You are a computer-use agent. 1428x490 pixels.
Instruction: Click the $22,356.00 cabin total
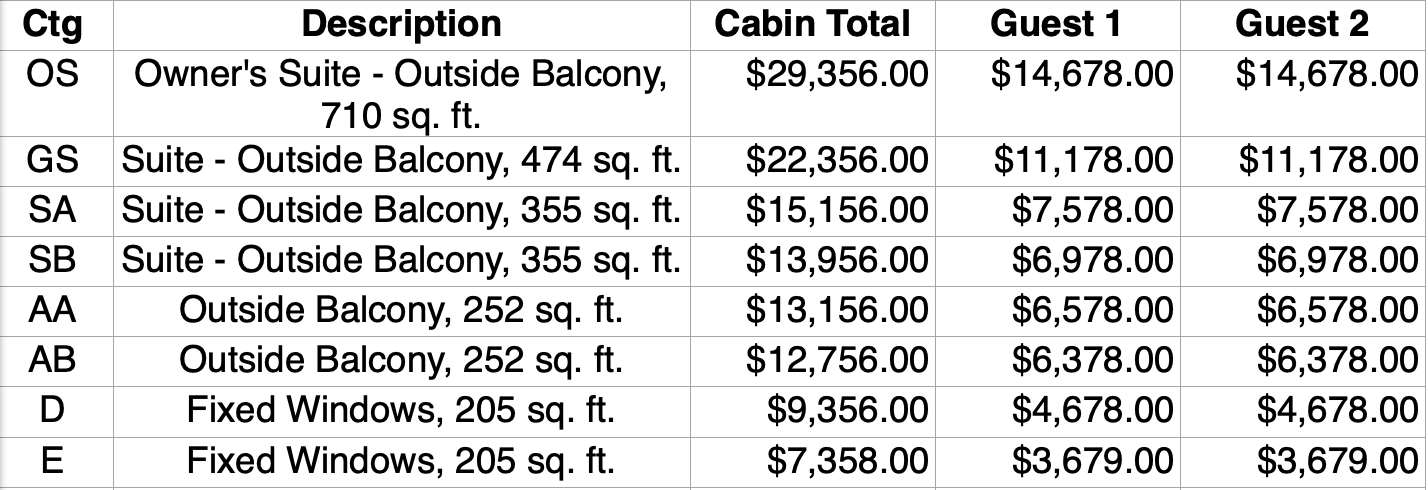point(837,160)
